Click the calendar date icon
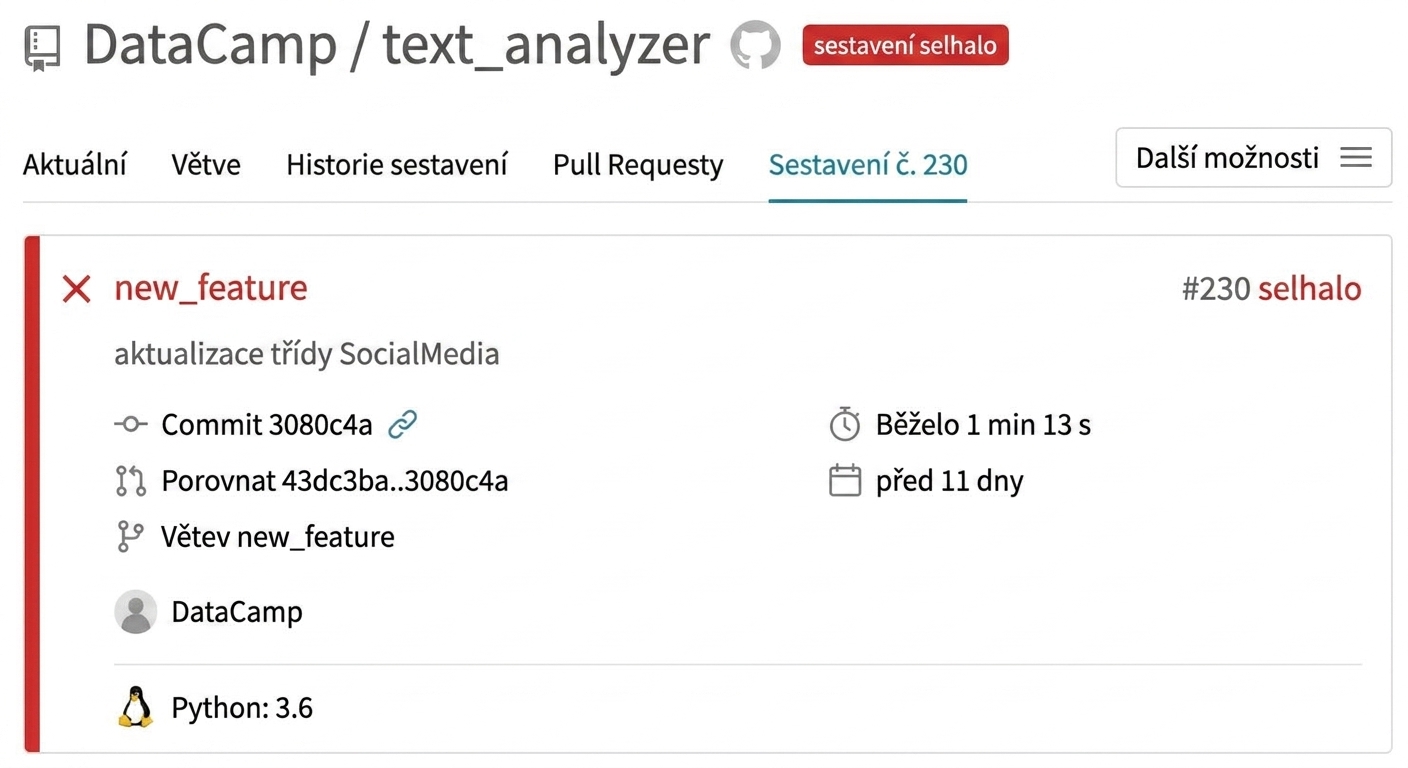 845,481
